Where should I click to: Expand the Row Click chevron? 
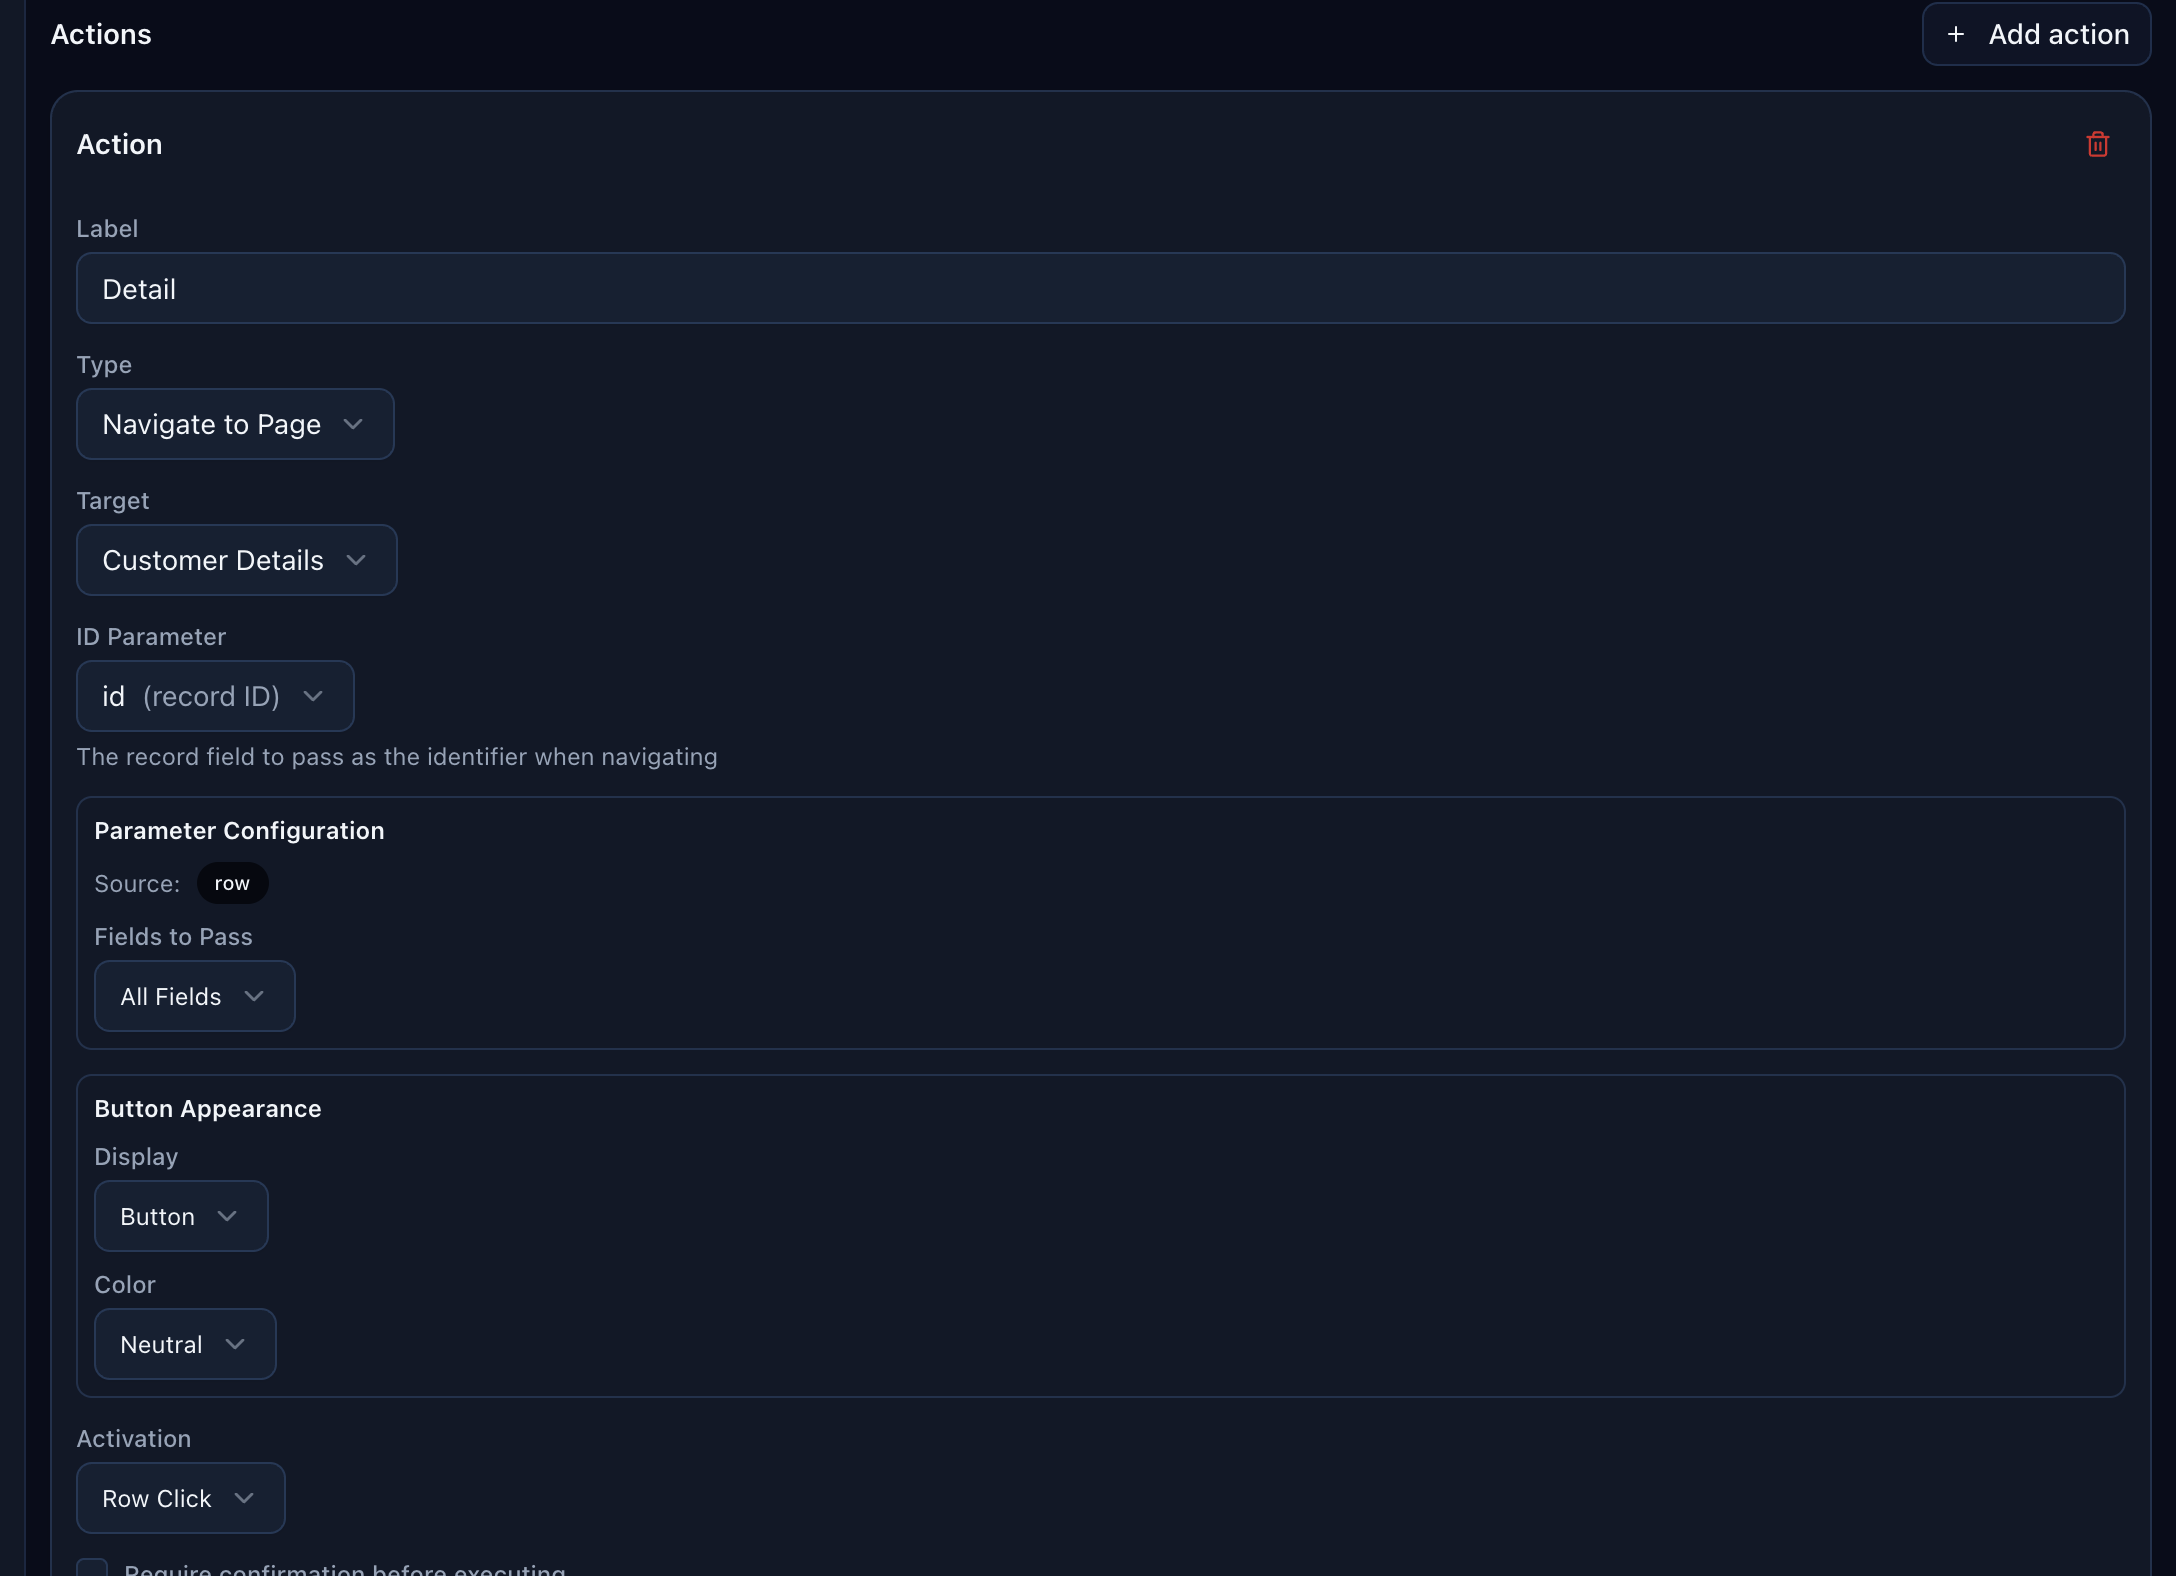click(243, 1499)
